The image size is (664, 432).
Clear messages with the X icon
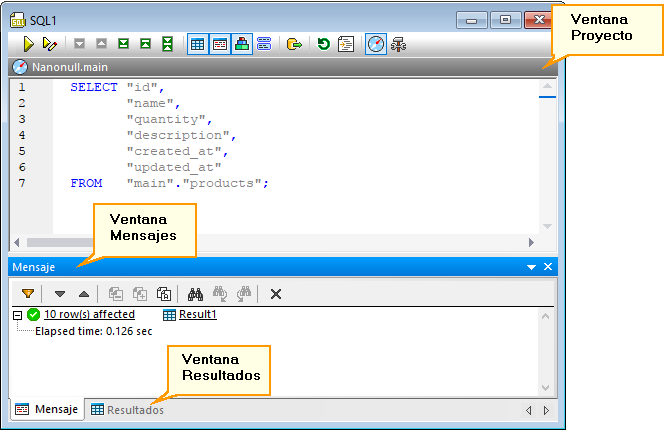[276, 294]
